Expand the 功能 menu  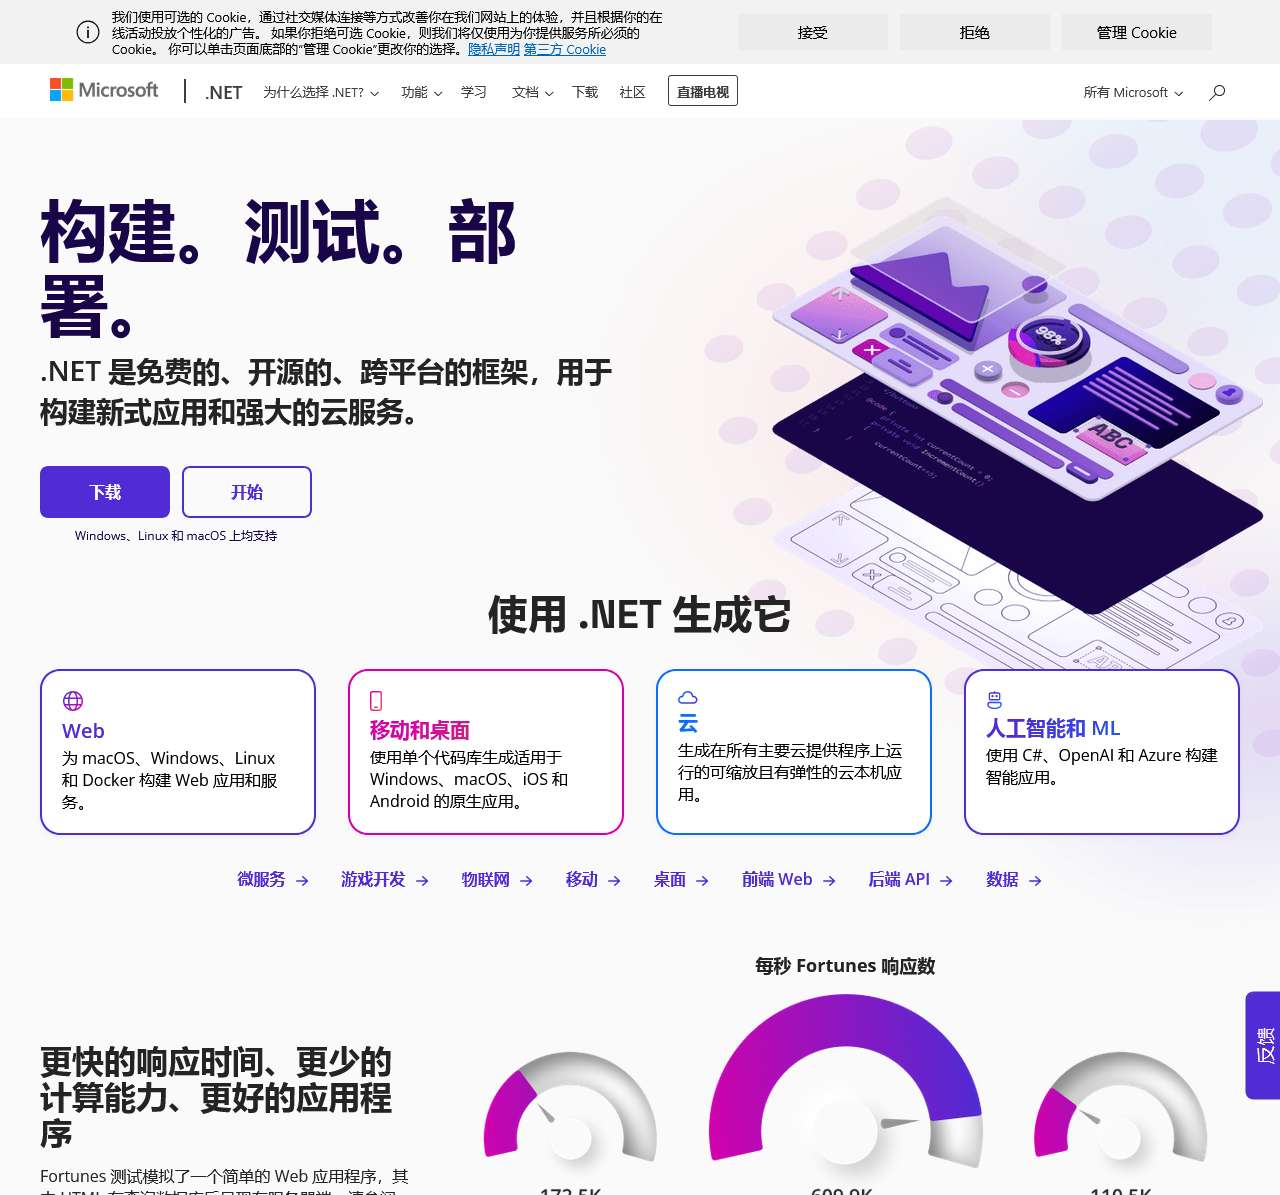[x=421, y=92]
